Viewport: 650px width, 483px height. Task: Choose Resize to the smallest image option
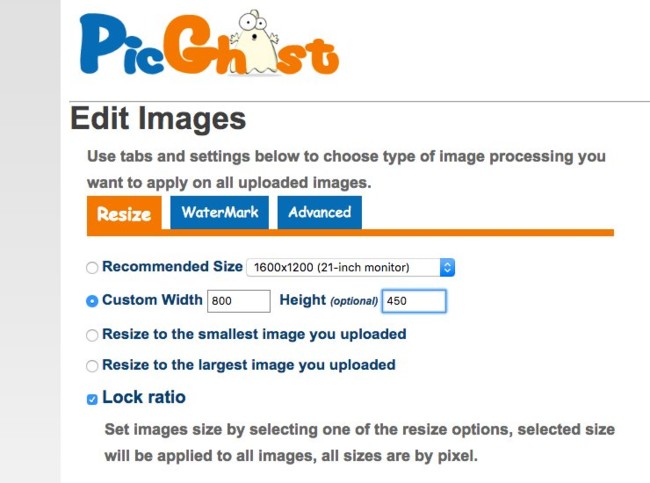pos(92,335)
